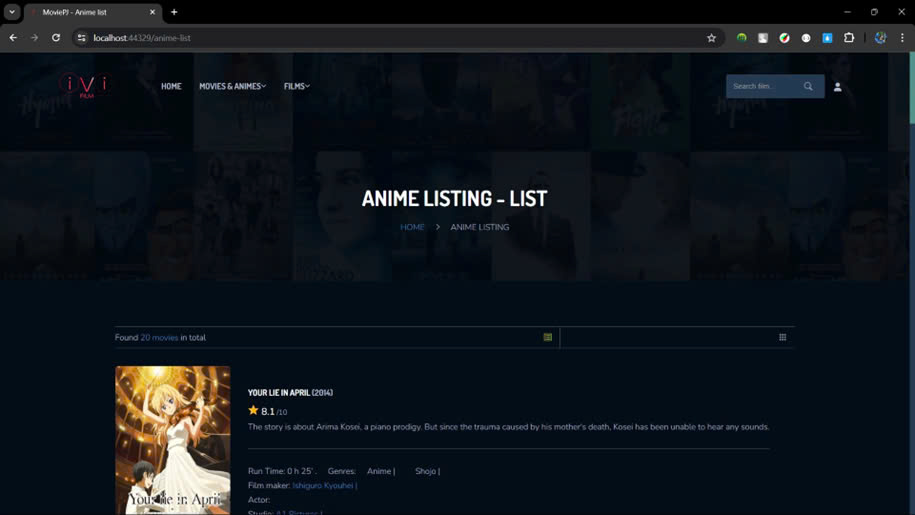This screenshot has width=915, height=515.
Task: Click the search magnifier icon
Action: [x=808, y=86]
